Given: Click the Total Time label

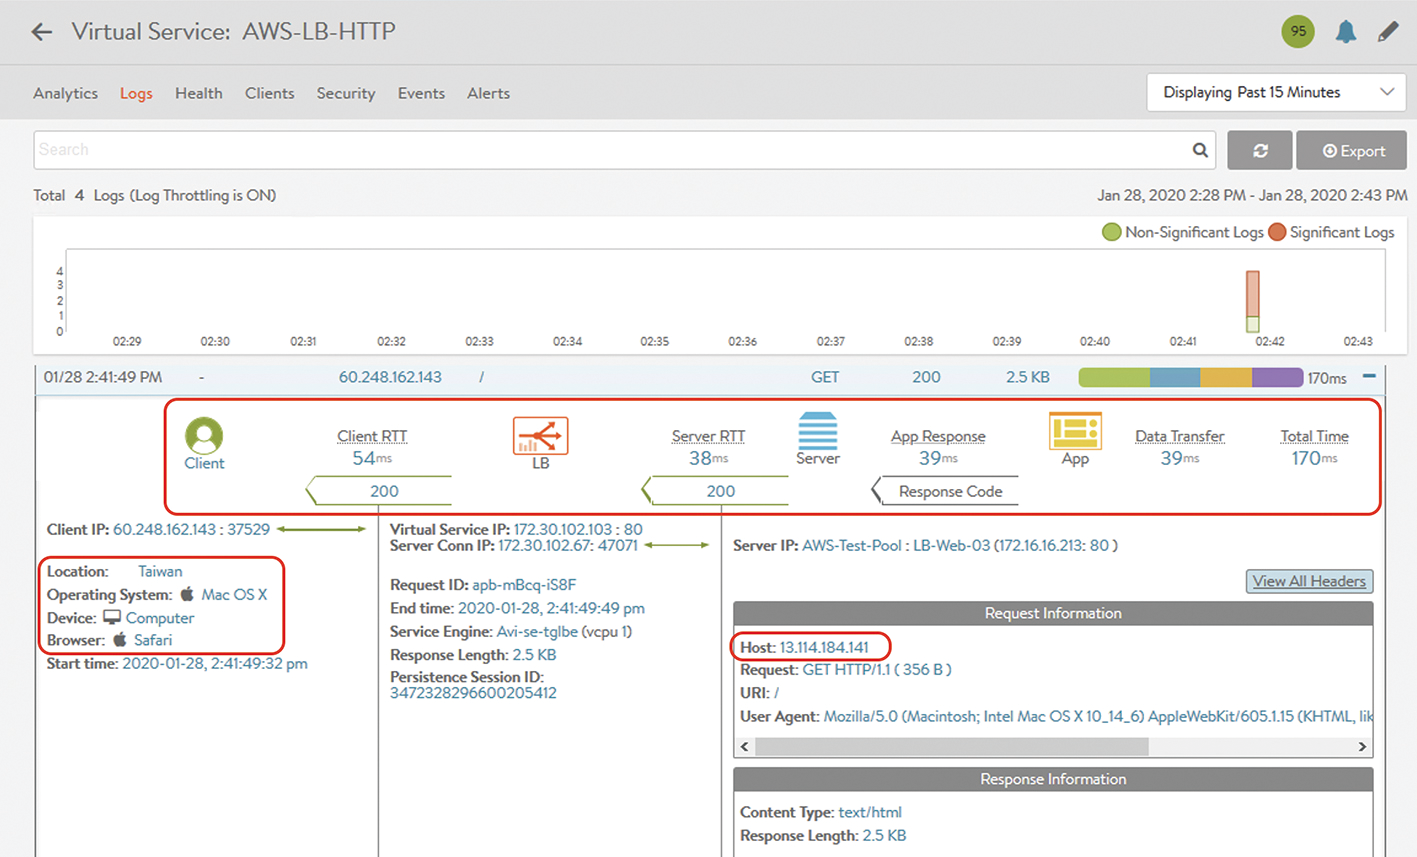Looking at the screenshot, I should (x=1314, y=436).
